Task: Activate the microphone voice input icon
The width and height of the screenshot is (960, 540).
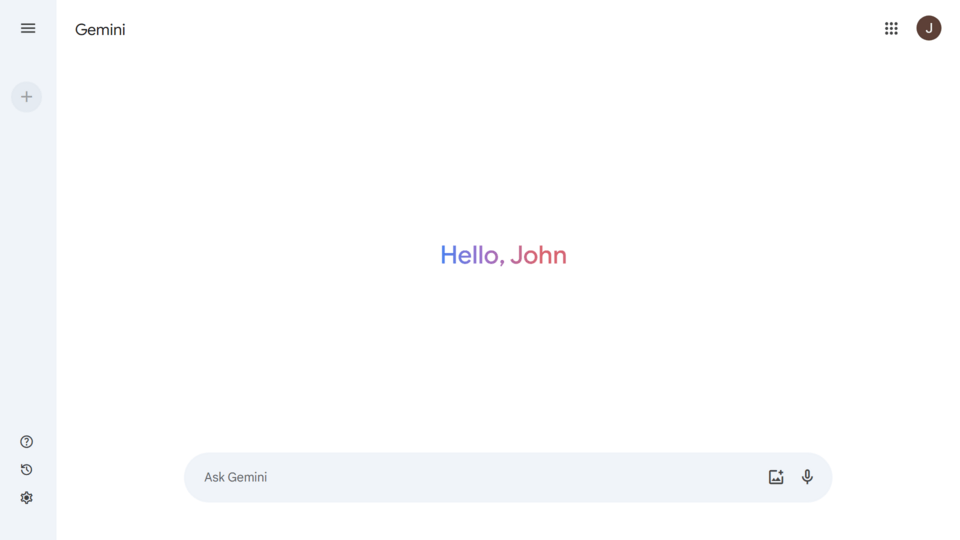Action: [807, 478]
